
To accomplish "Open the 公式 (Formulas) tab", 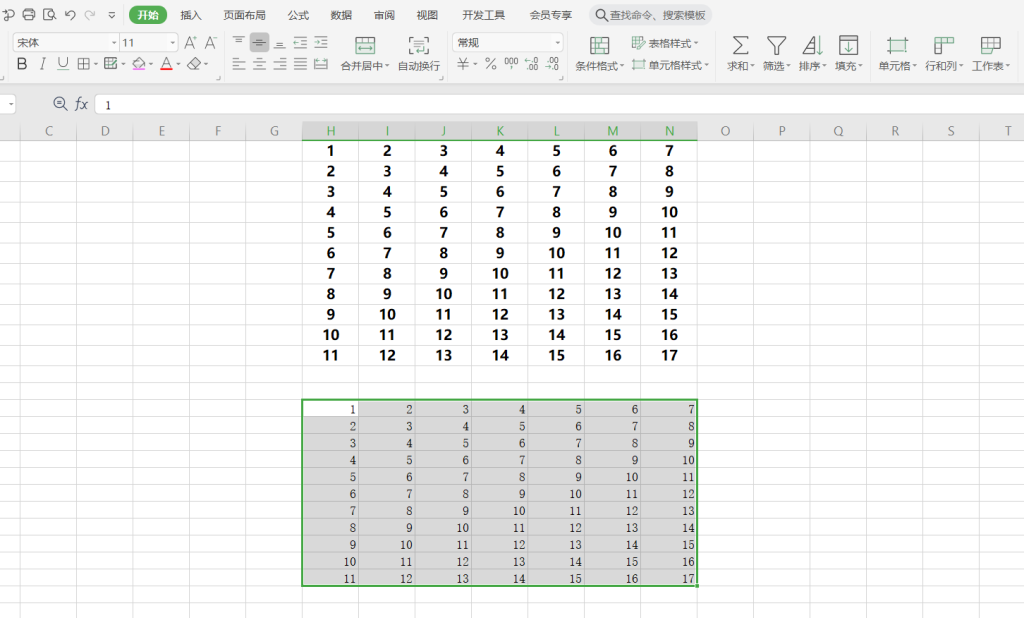I will tap(298, 14).
